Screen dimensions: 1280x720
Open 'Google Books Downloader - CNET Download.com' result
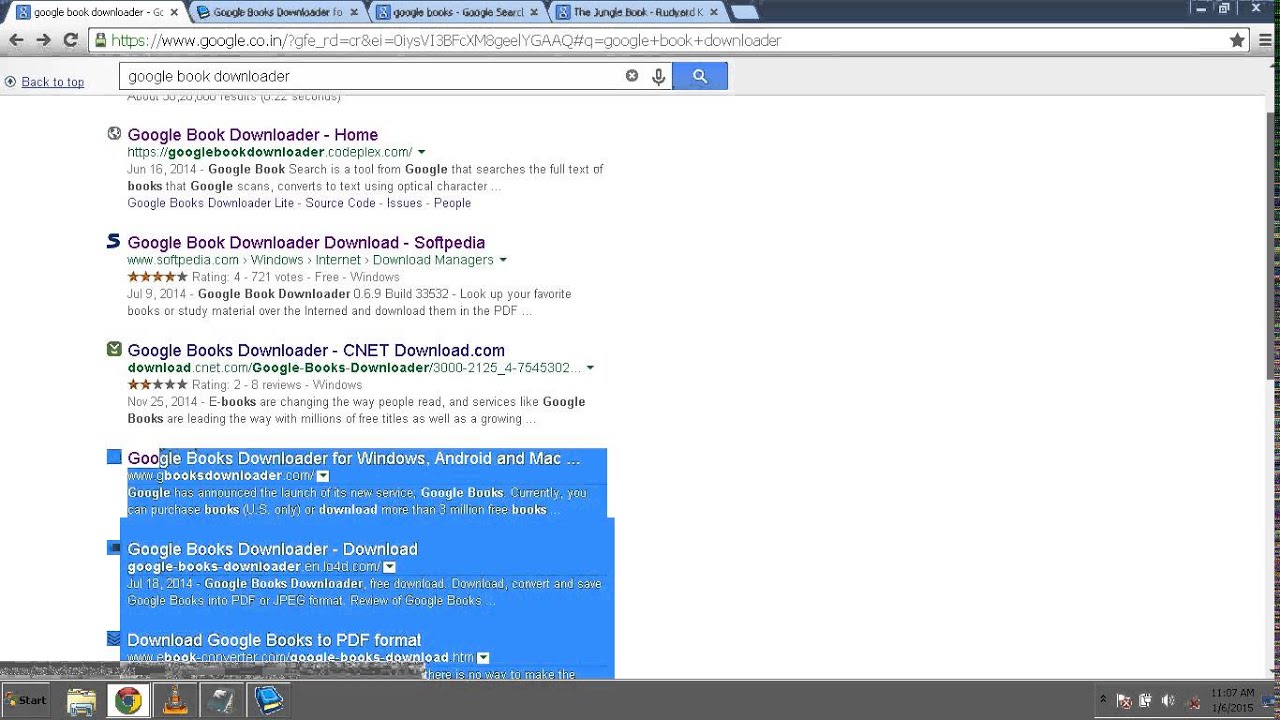pyautogui.click(x=316, y=351)
